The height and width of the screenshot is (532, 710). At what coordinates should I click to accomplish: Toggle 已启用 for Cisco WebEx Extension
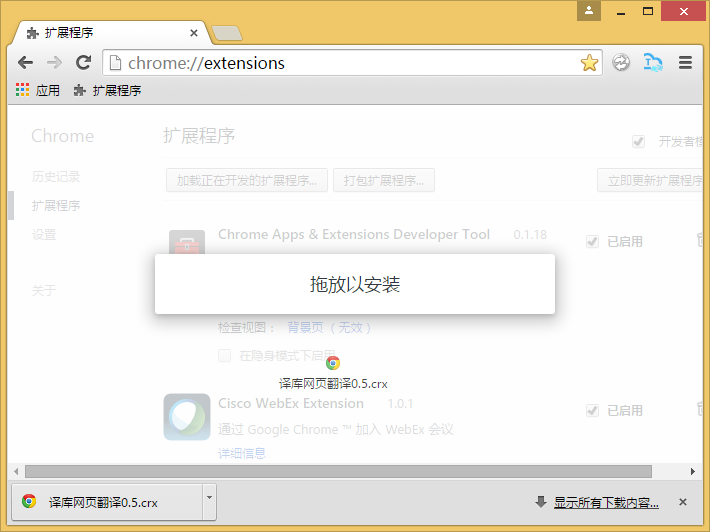[592, 411]
